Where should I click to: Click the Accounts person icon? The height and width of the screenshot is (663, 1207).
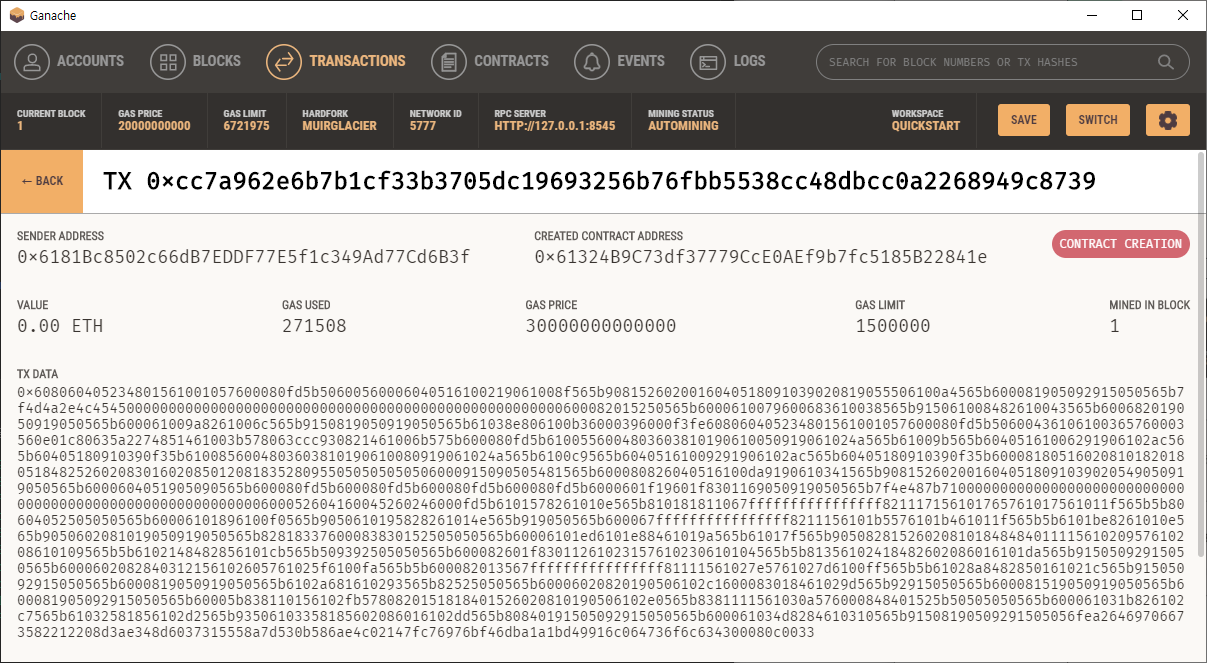[x=33, y=62]
